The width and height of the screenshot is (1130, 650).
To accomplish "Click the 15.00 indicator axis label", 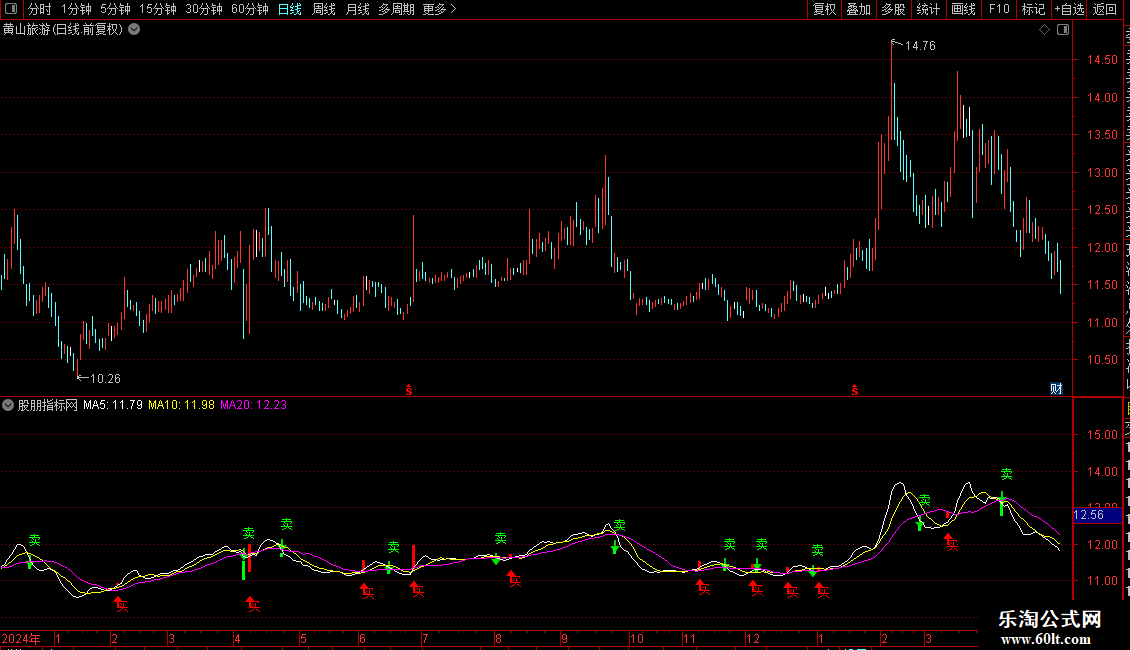I will pyautogui.click(x=1102, y=435).
